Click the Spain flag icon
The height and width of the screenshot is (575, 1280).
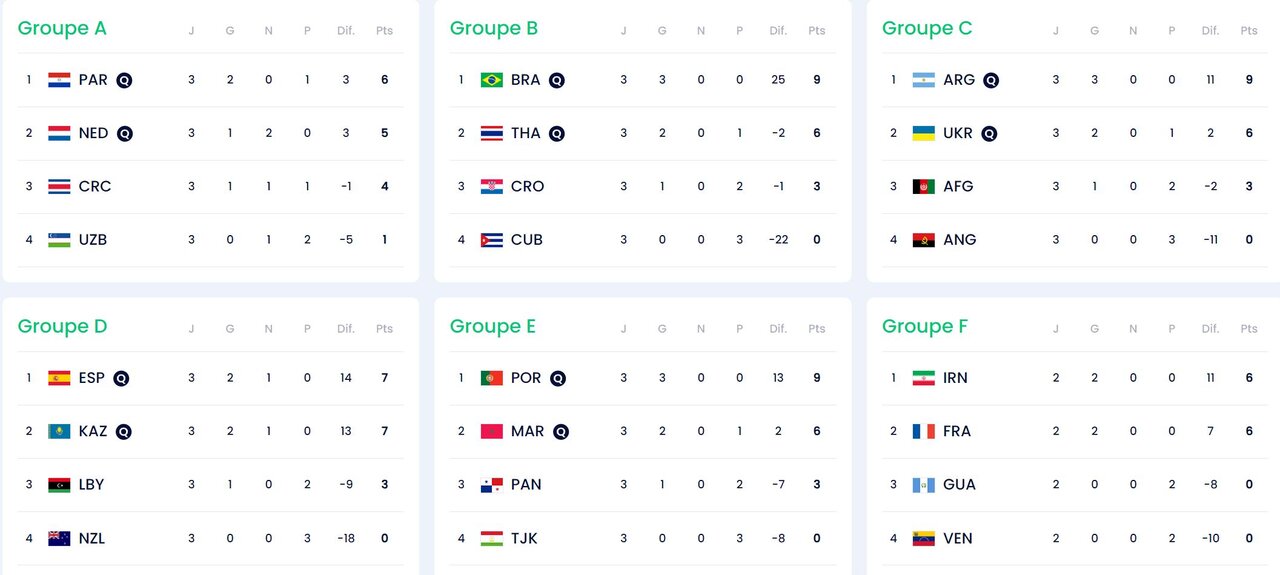click(59, 378)
